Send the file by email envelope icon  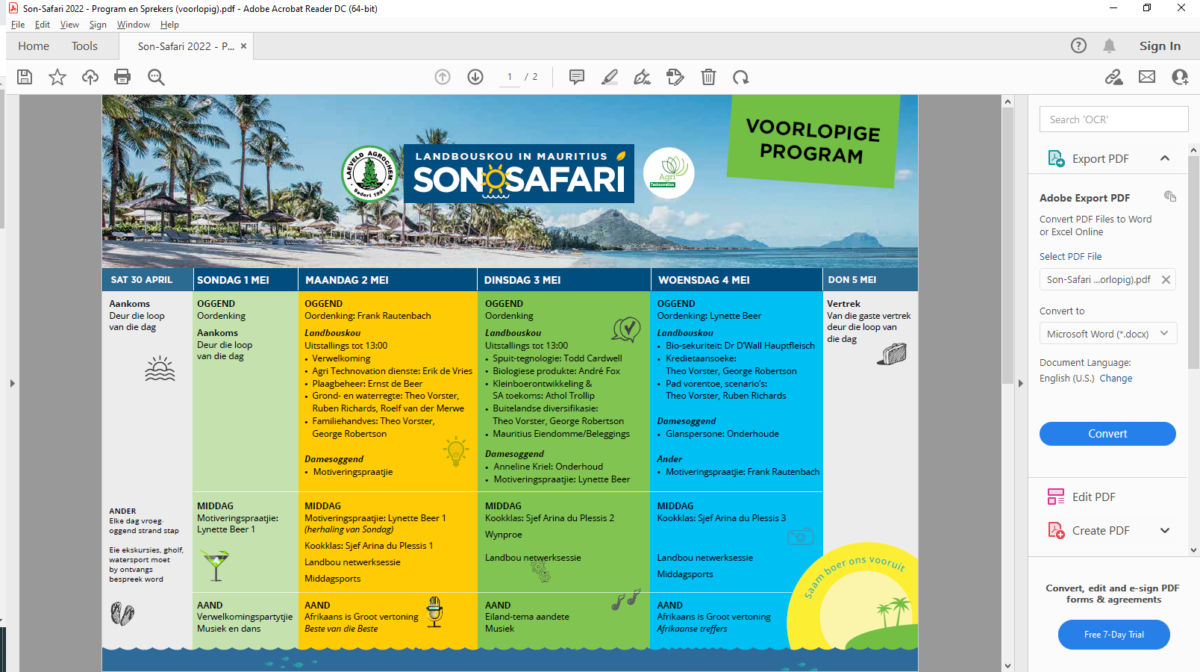tap(1146, 77)
